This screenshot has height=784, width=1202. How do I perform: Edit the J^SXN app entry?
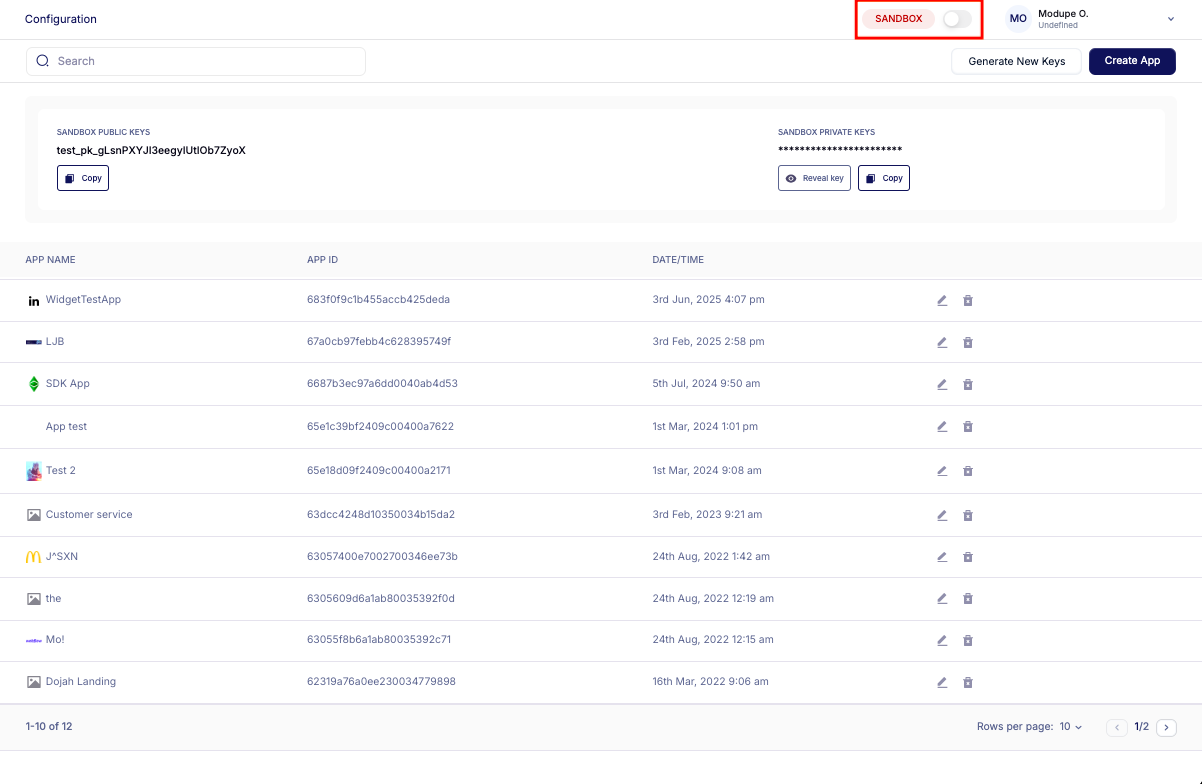click(942, 557)
